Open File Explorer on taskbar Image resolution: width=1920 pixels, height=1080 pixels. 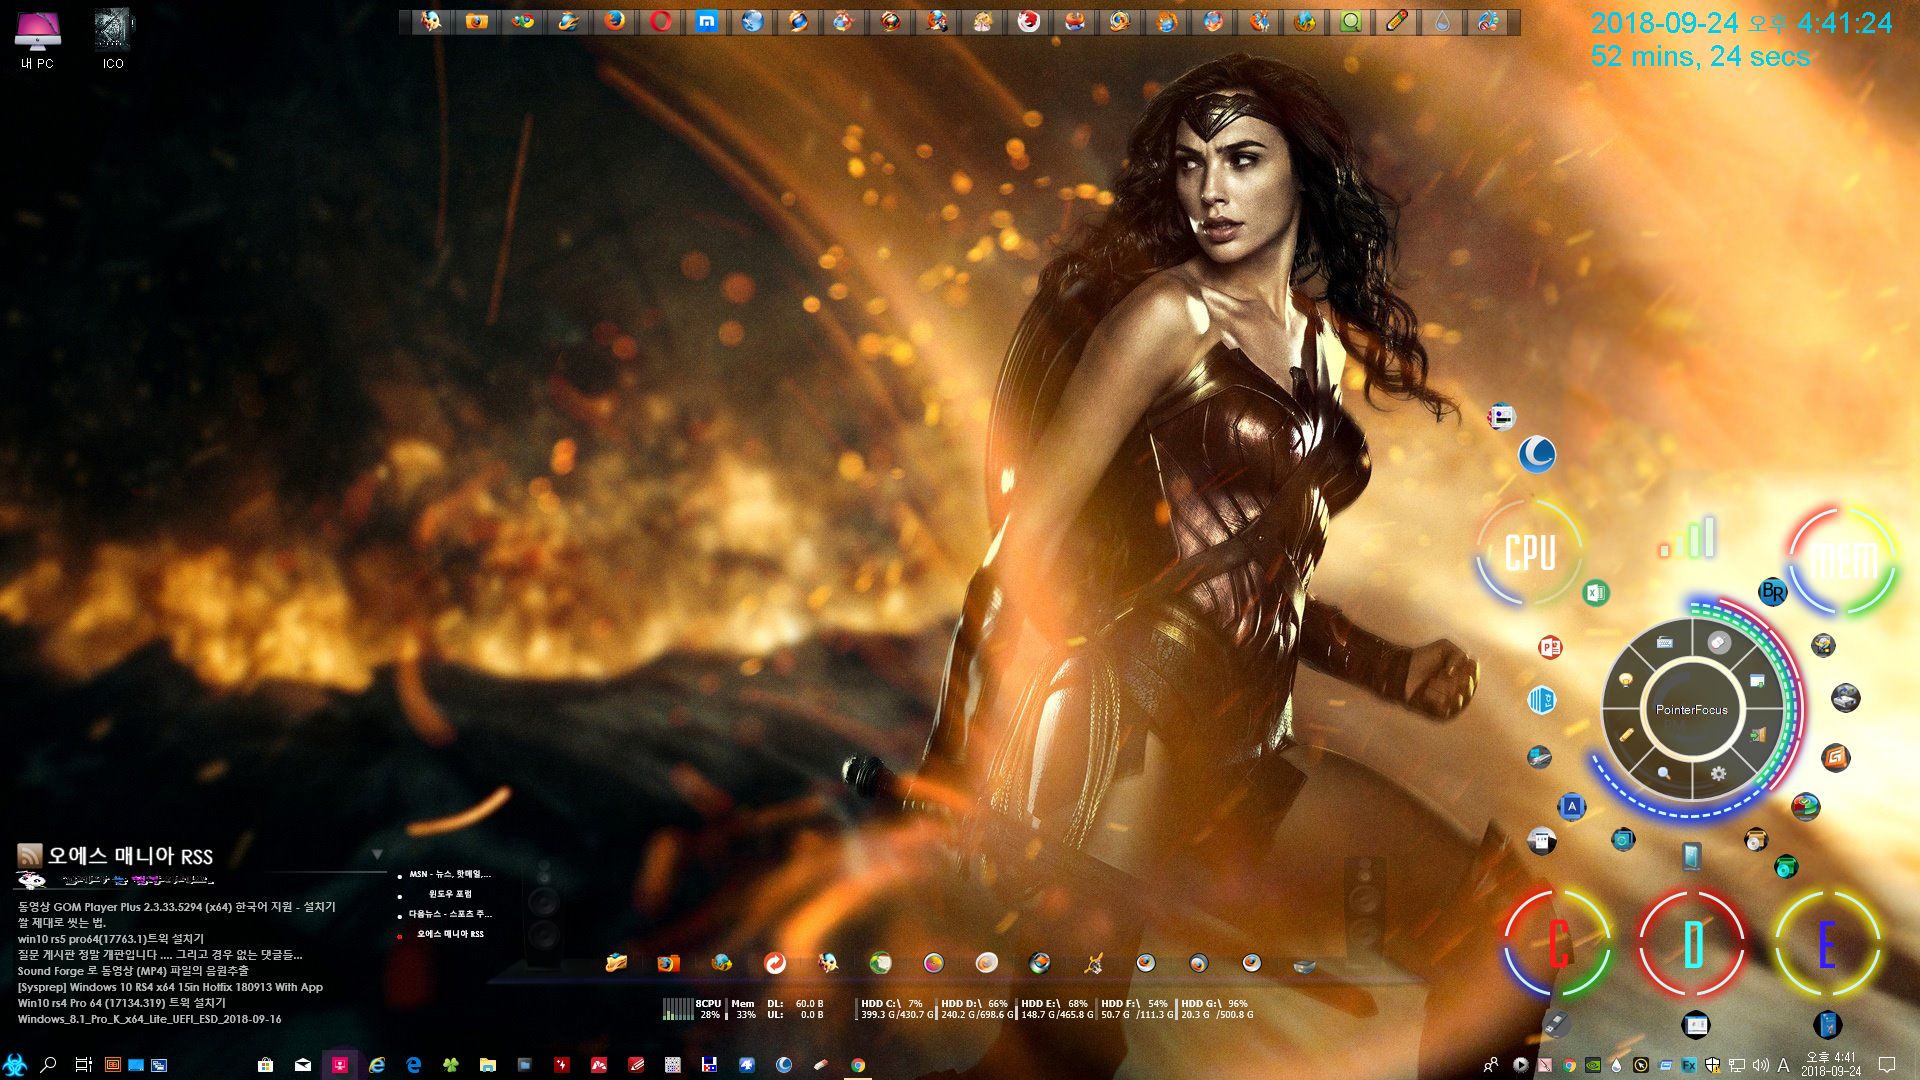488,1065
